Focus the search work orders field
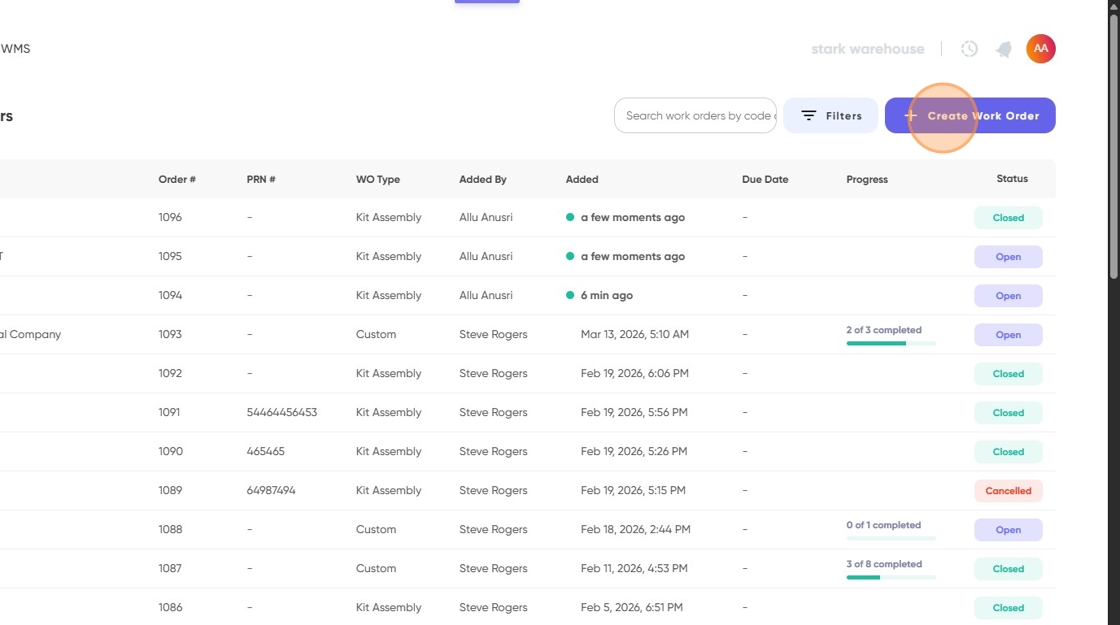Image resolution: width=1120 pixels, height=625 pixels. 695,116
